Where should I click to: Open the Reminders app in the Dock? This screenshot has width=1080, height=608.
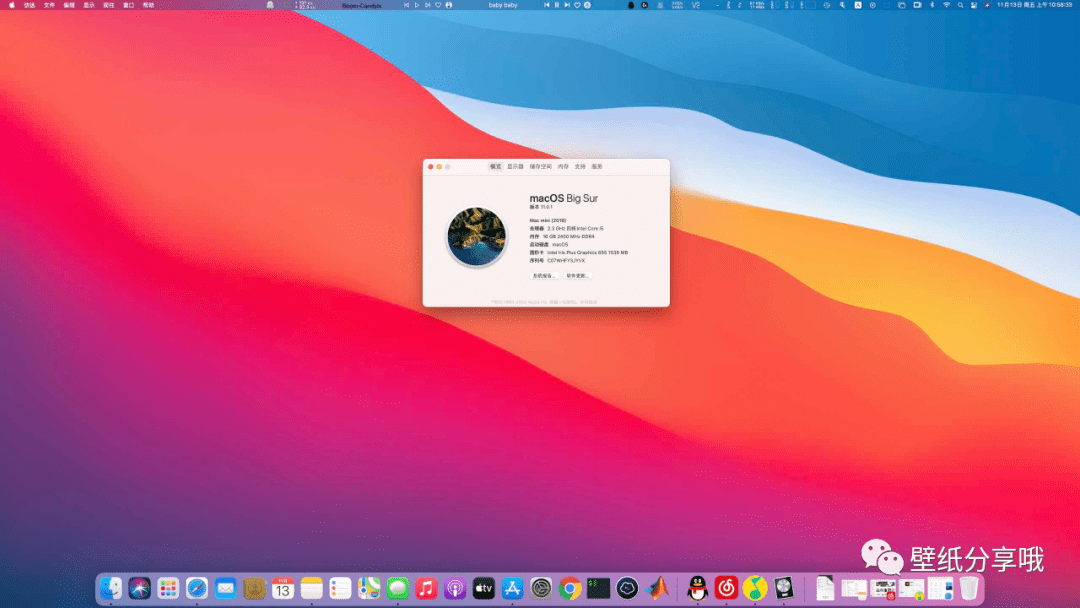[340, 588]
